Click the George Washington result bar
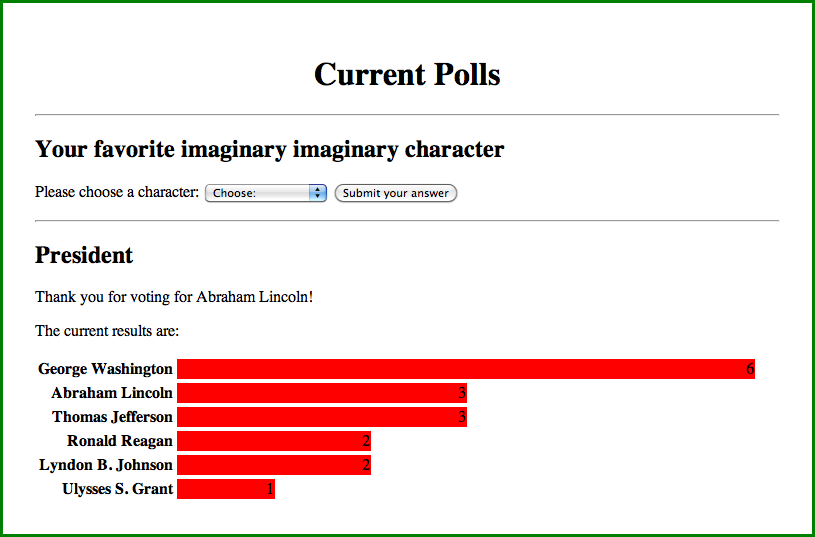 465,369
